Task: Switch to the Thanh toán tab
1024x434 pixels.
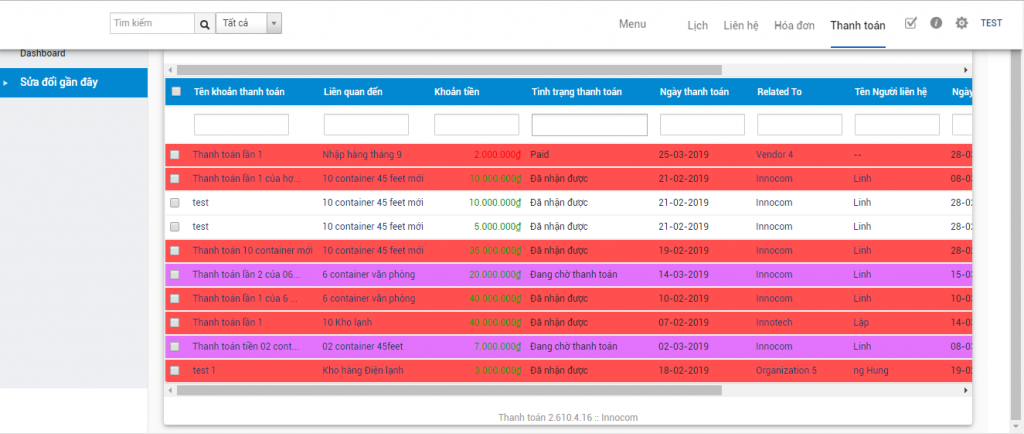Action: pos(857,26)
